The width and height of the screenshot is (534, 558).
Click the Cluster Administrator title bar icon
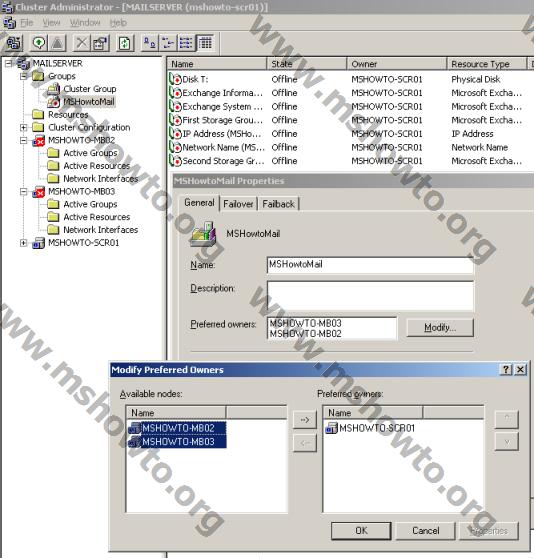[x=7, y=7]
